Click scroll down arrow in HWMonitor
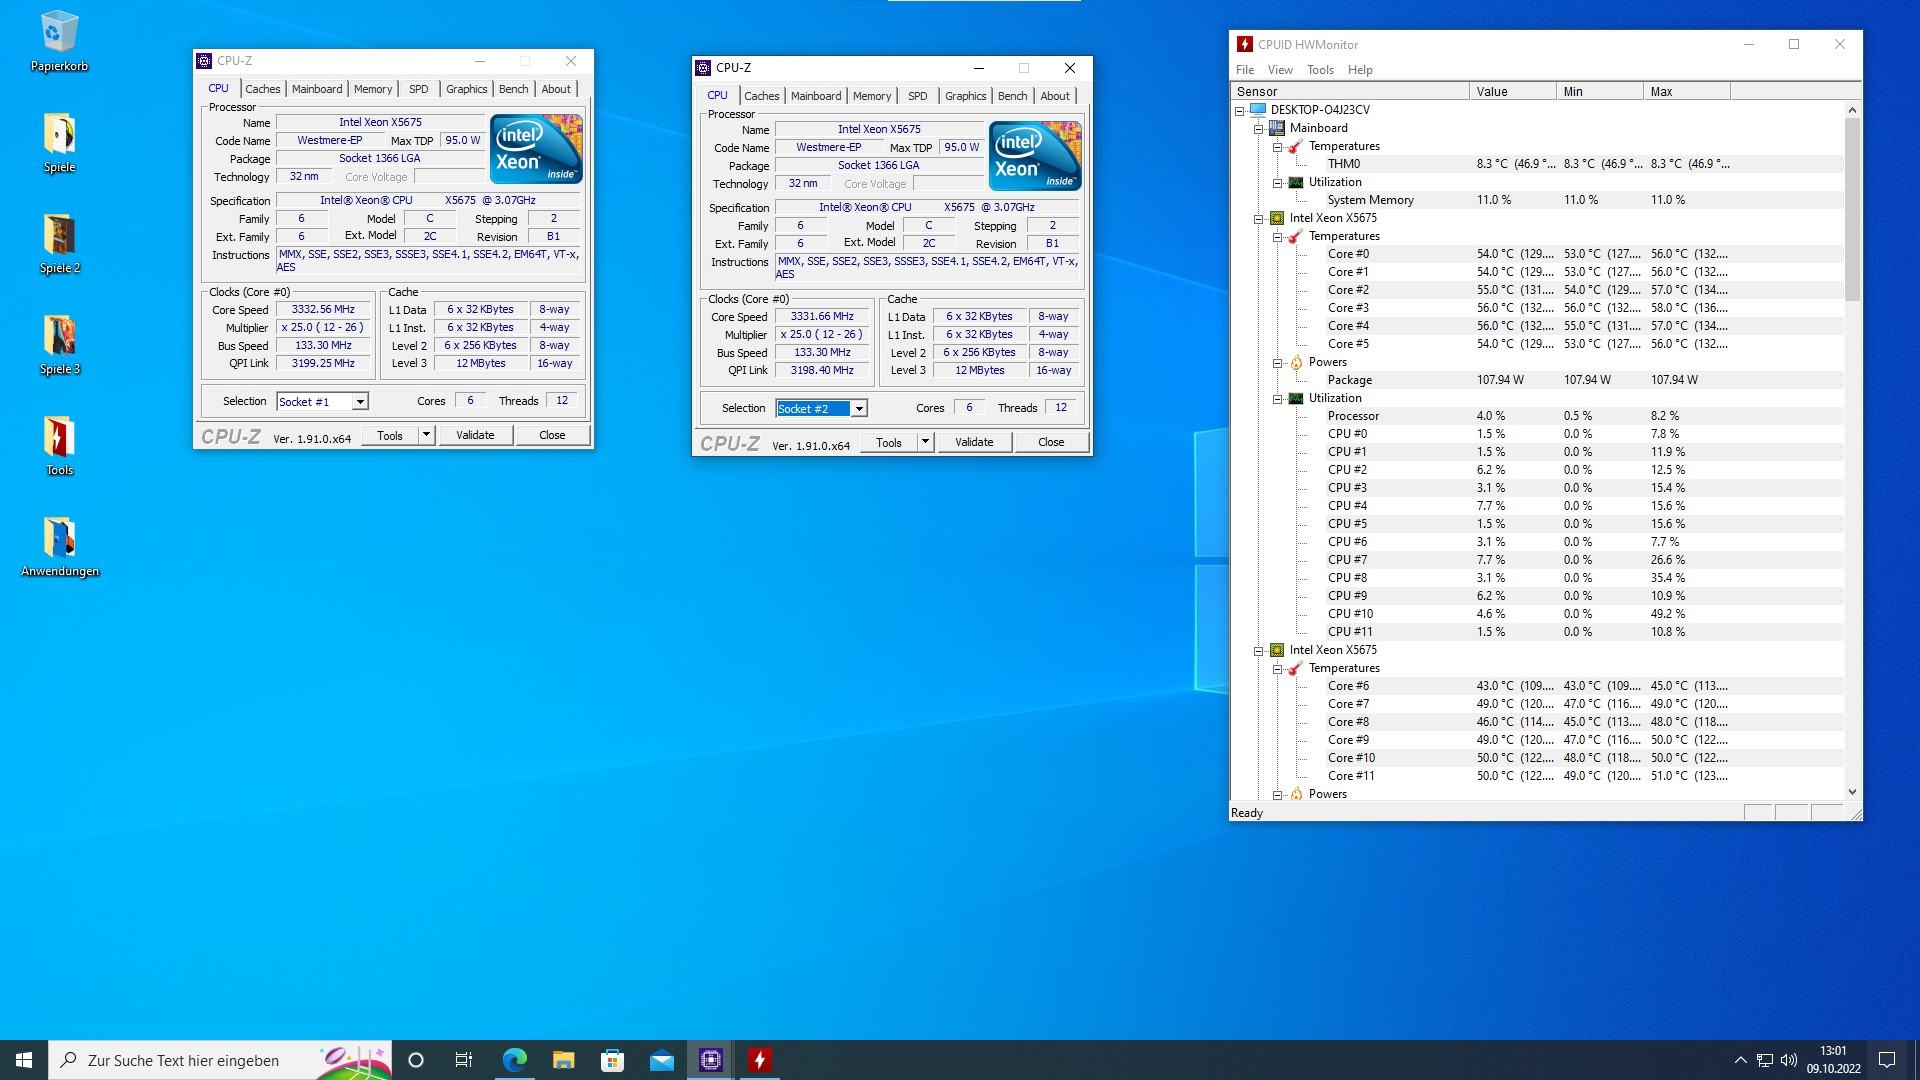1920x1080 pixels. pyautogui.click(x=1852, y=792)
